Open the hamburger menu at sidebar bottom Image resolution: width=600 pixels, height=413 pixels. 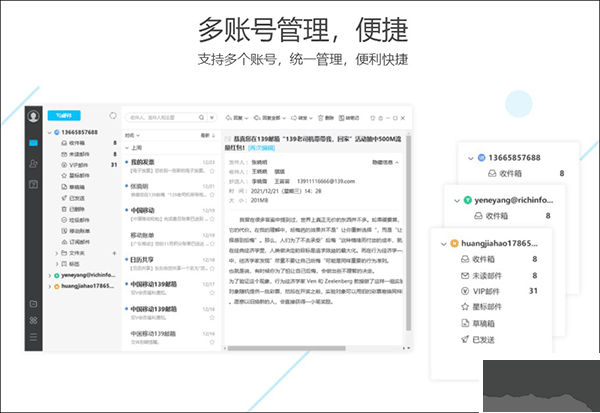click(x=33, y=337)
